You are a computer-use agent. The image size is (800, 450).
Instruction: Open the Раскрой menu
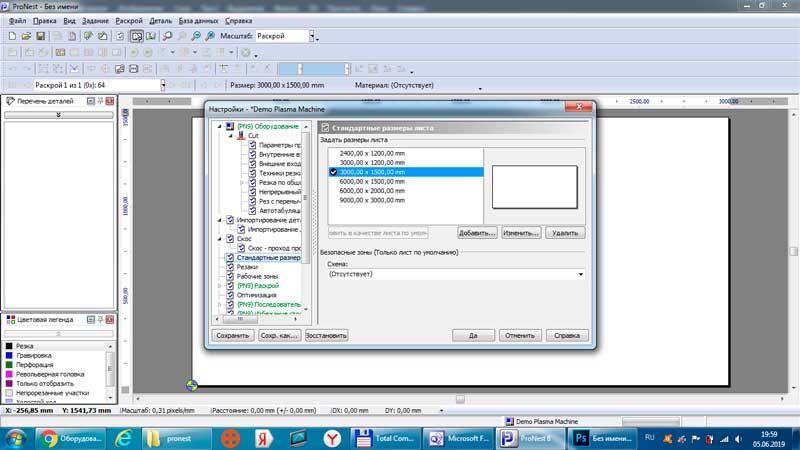coord(129,21)
